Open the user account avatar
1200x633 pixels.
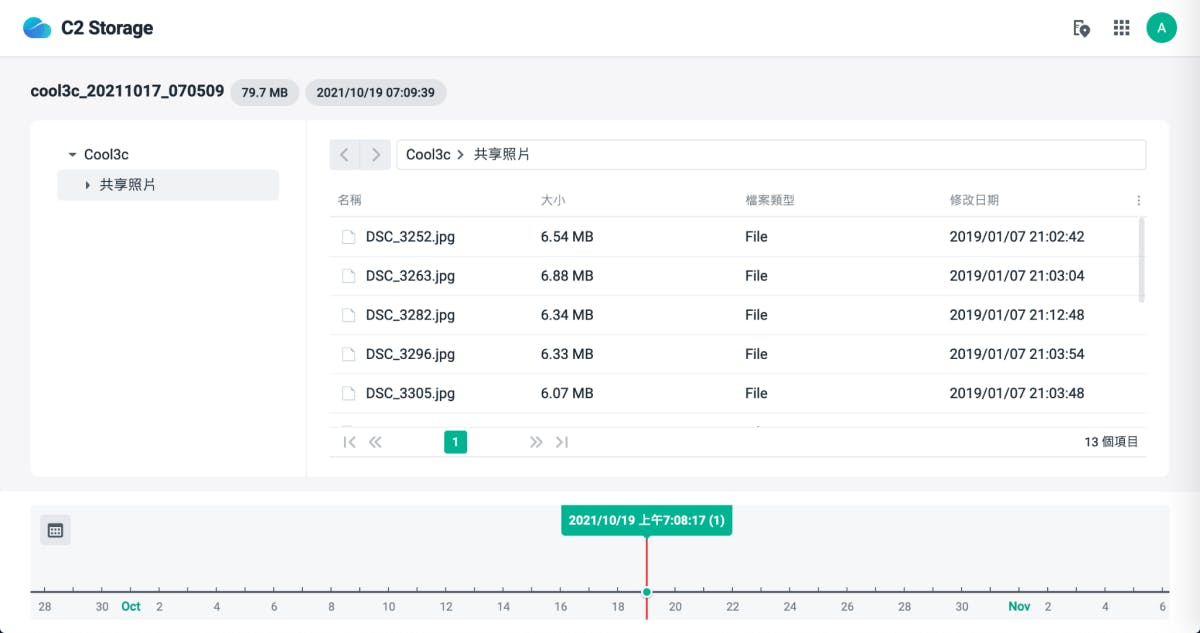coord(1161,28)
